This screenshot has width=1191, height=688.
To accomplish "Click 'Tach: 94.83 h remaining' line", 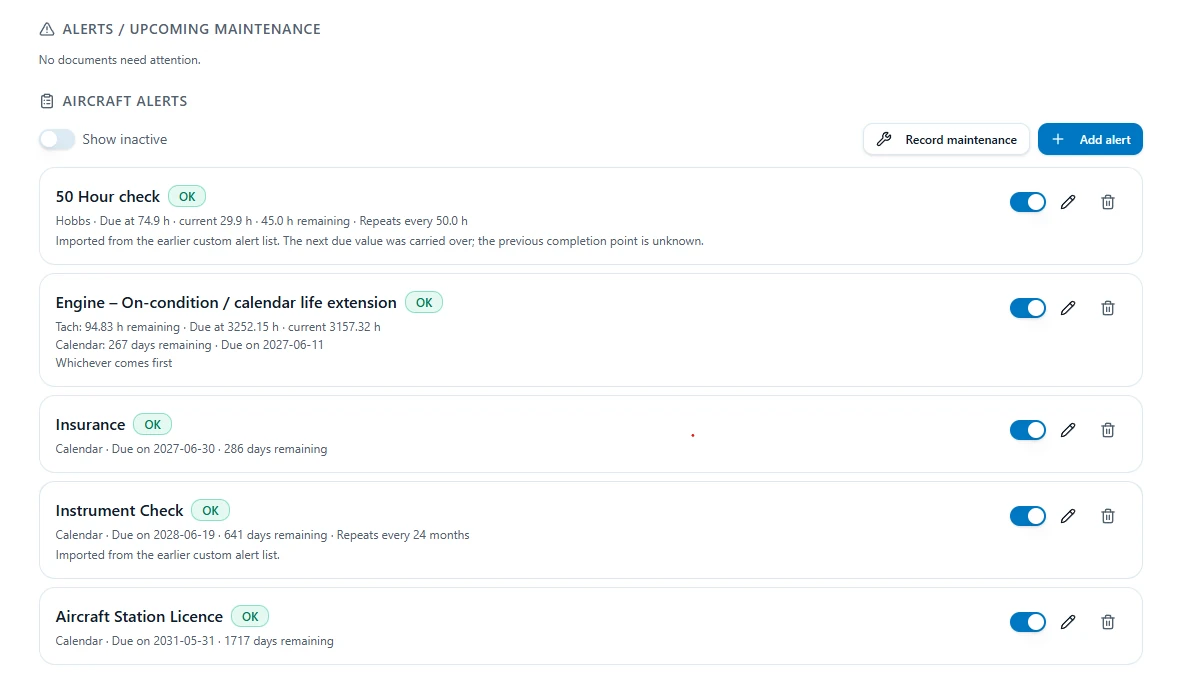I will 218,327.
